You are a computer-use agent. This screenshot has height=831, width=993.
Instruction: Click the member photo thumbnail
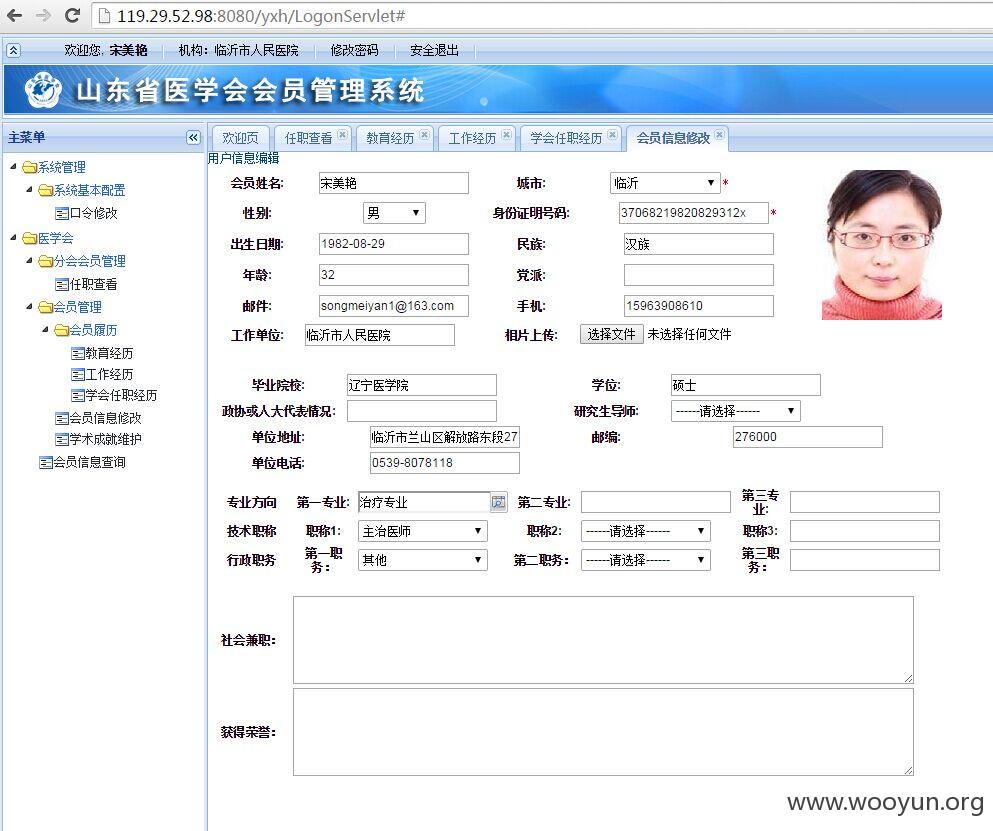pyautogui.click(x=882, y=244)
